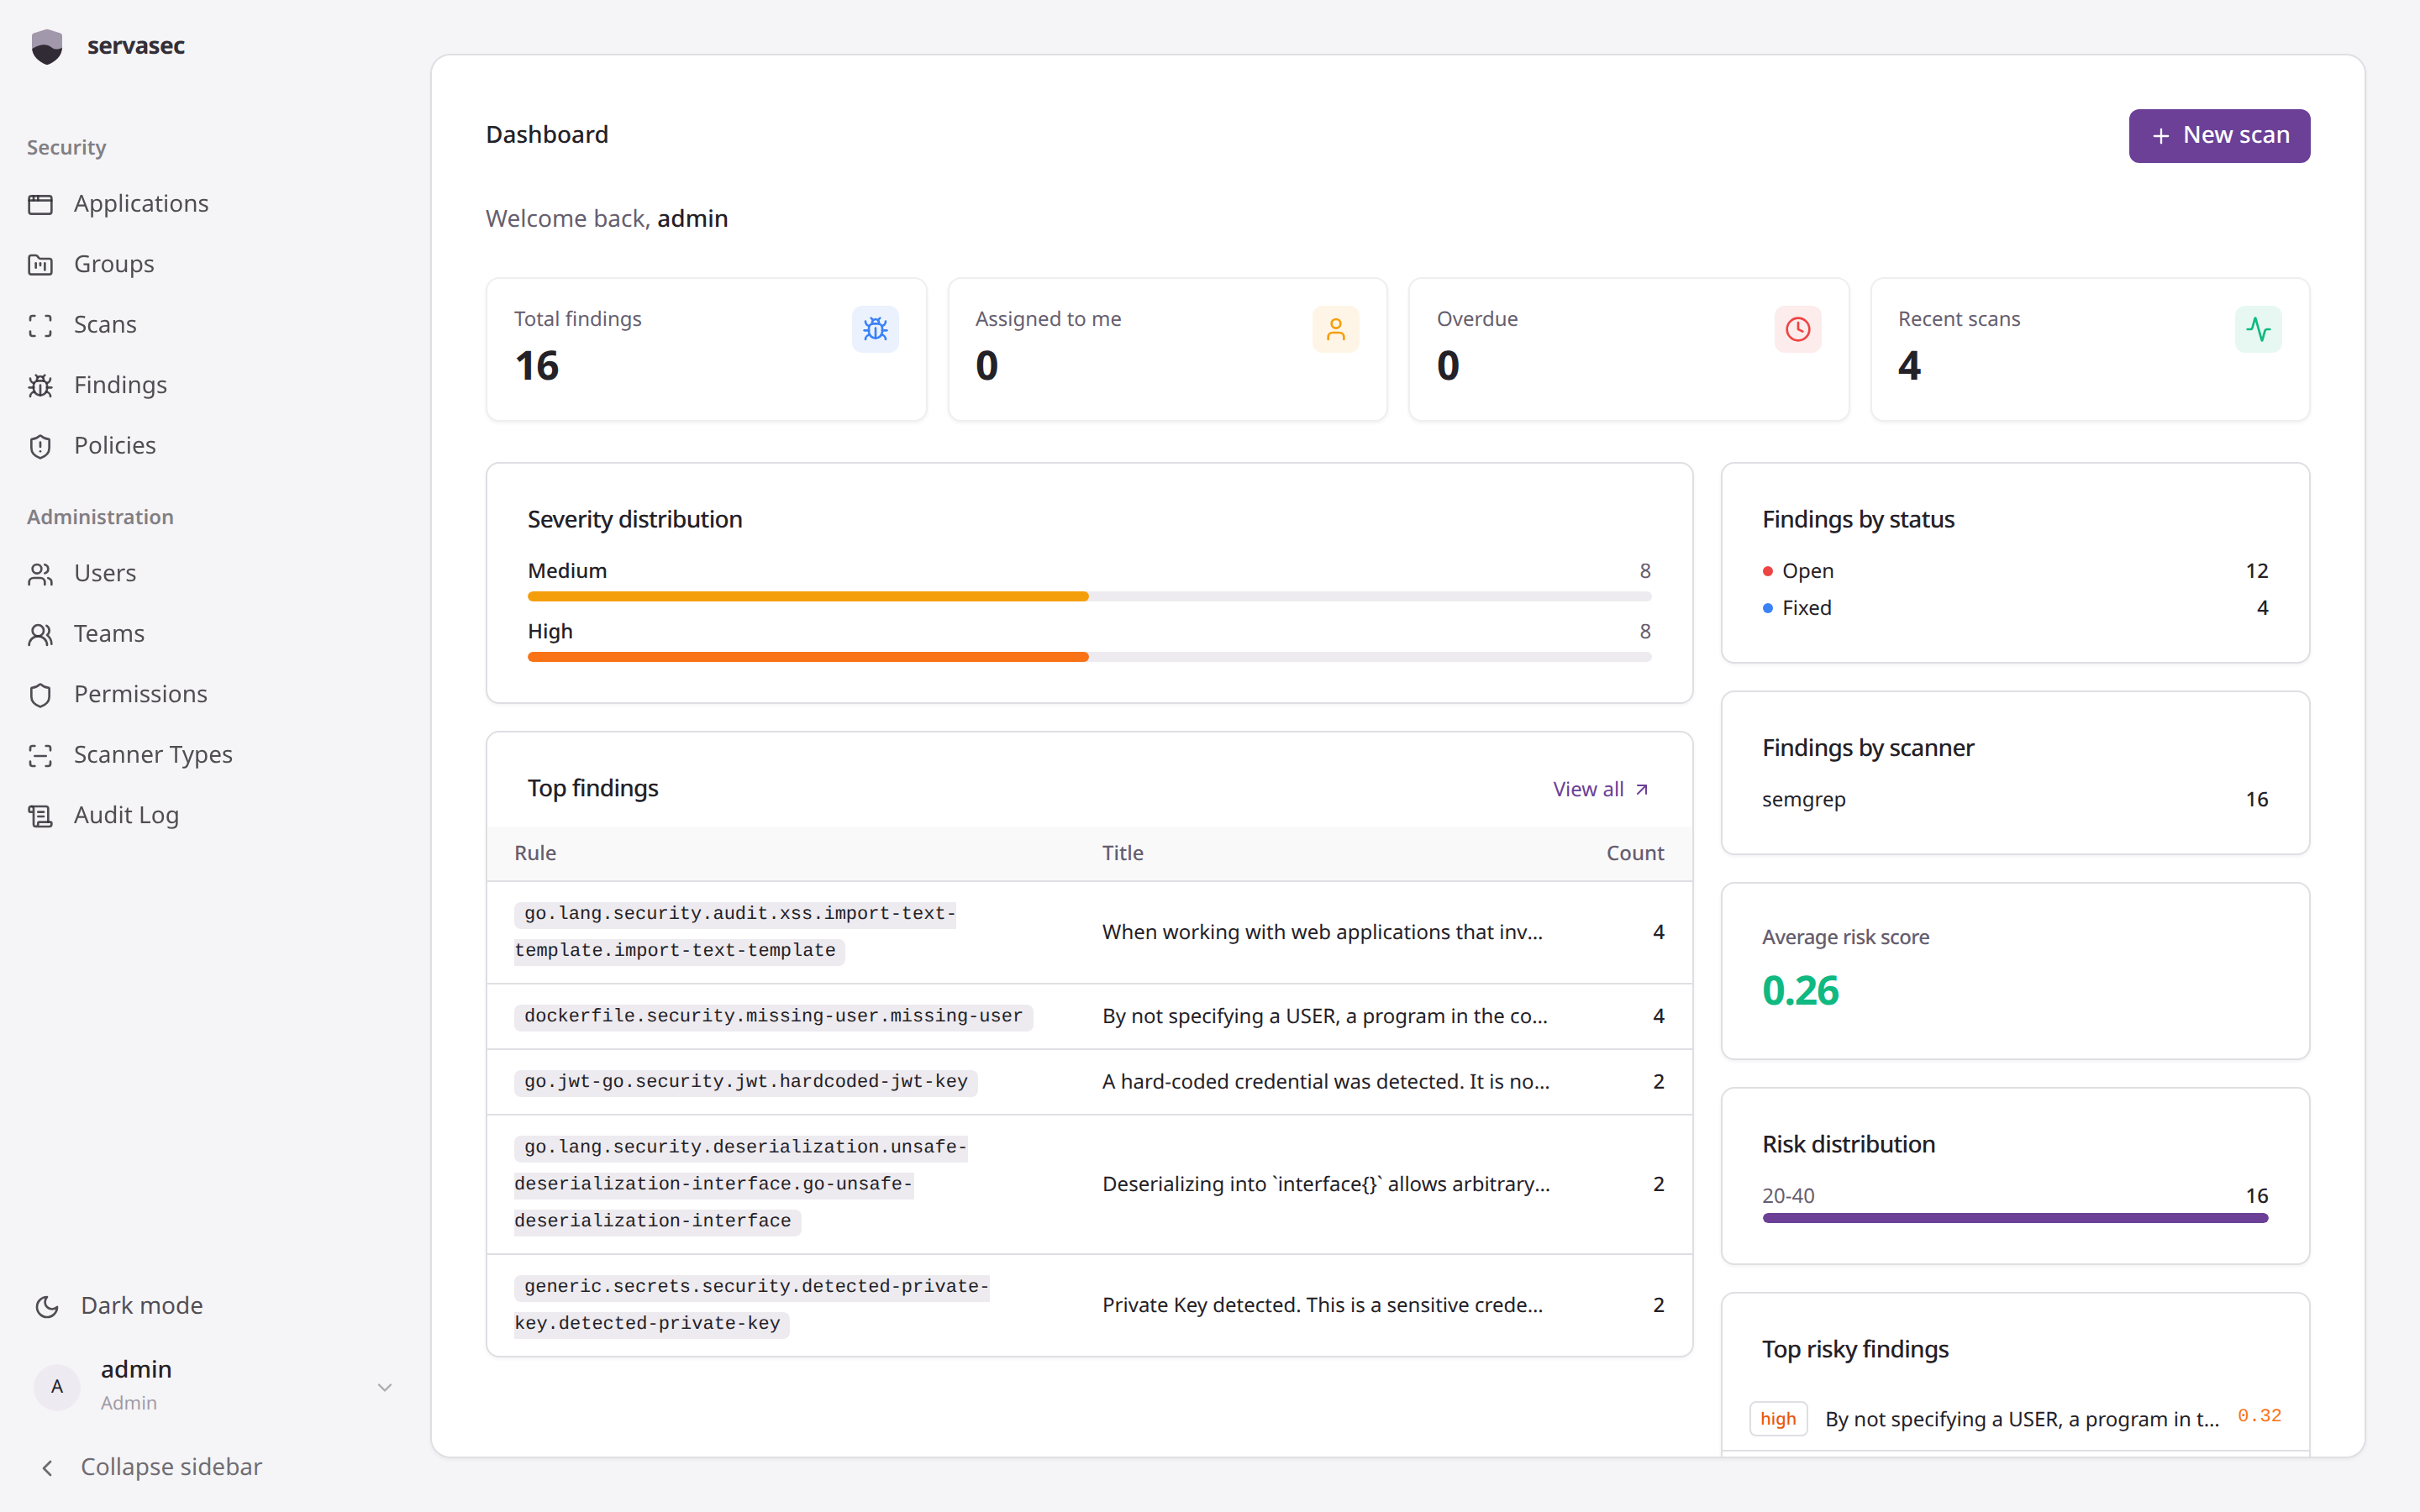Click the 0.26 average risk score
Image resolution: width=2420 pixels, height=1512 pixels.
(x=1800, y=991)
